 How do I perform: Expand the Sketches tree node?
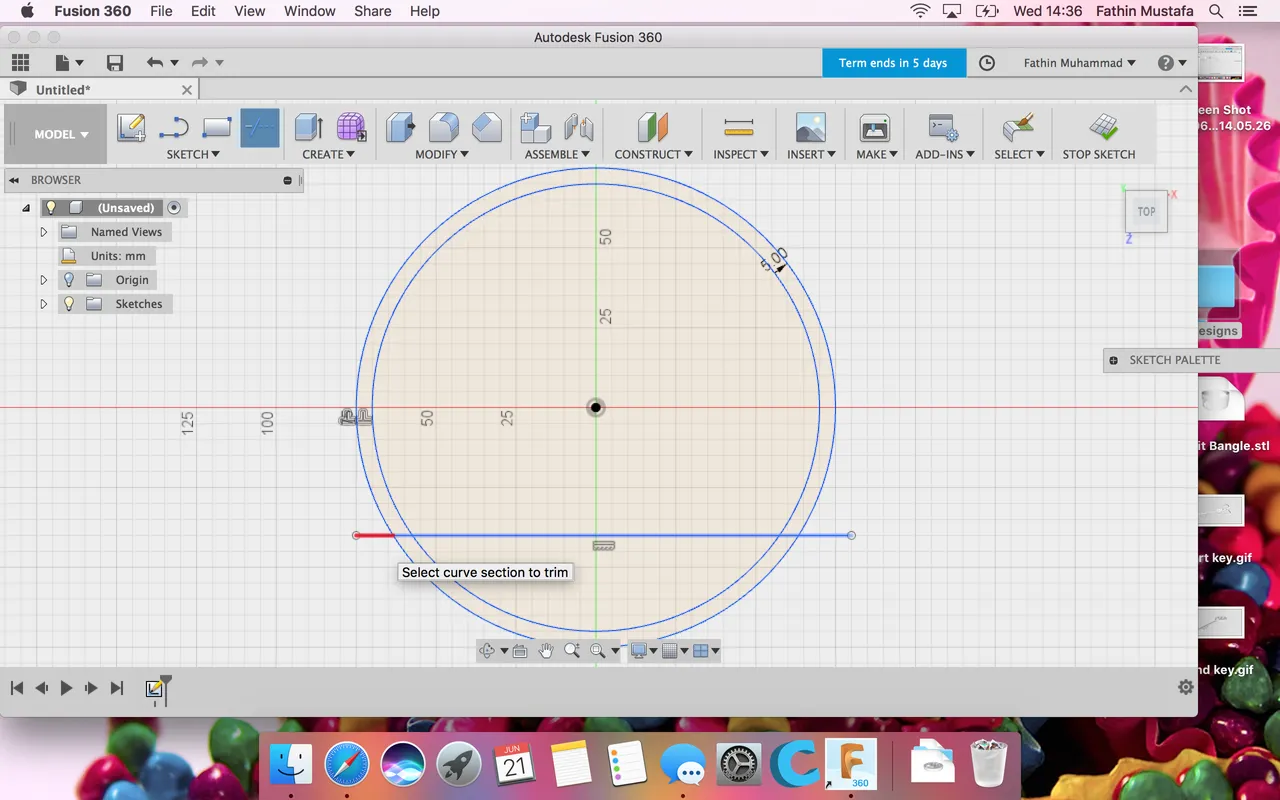pyautogui.click(x=43, y=304)
